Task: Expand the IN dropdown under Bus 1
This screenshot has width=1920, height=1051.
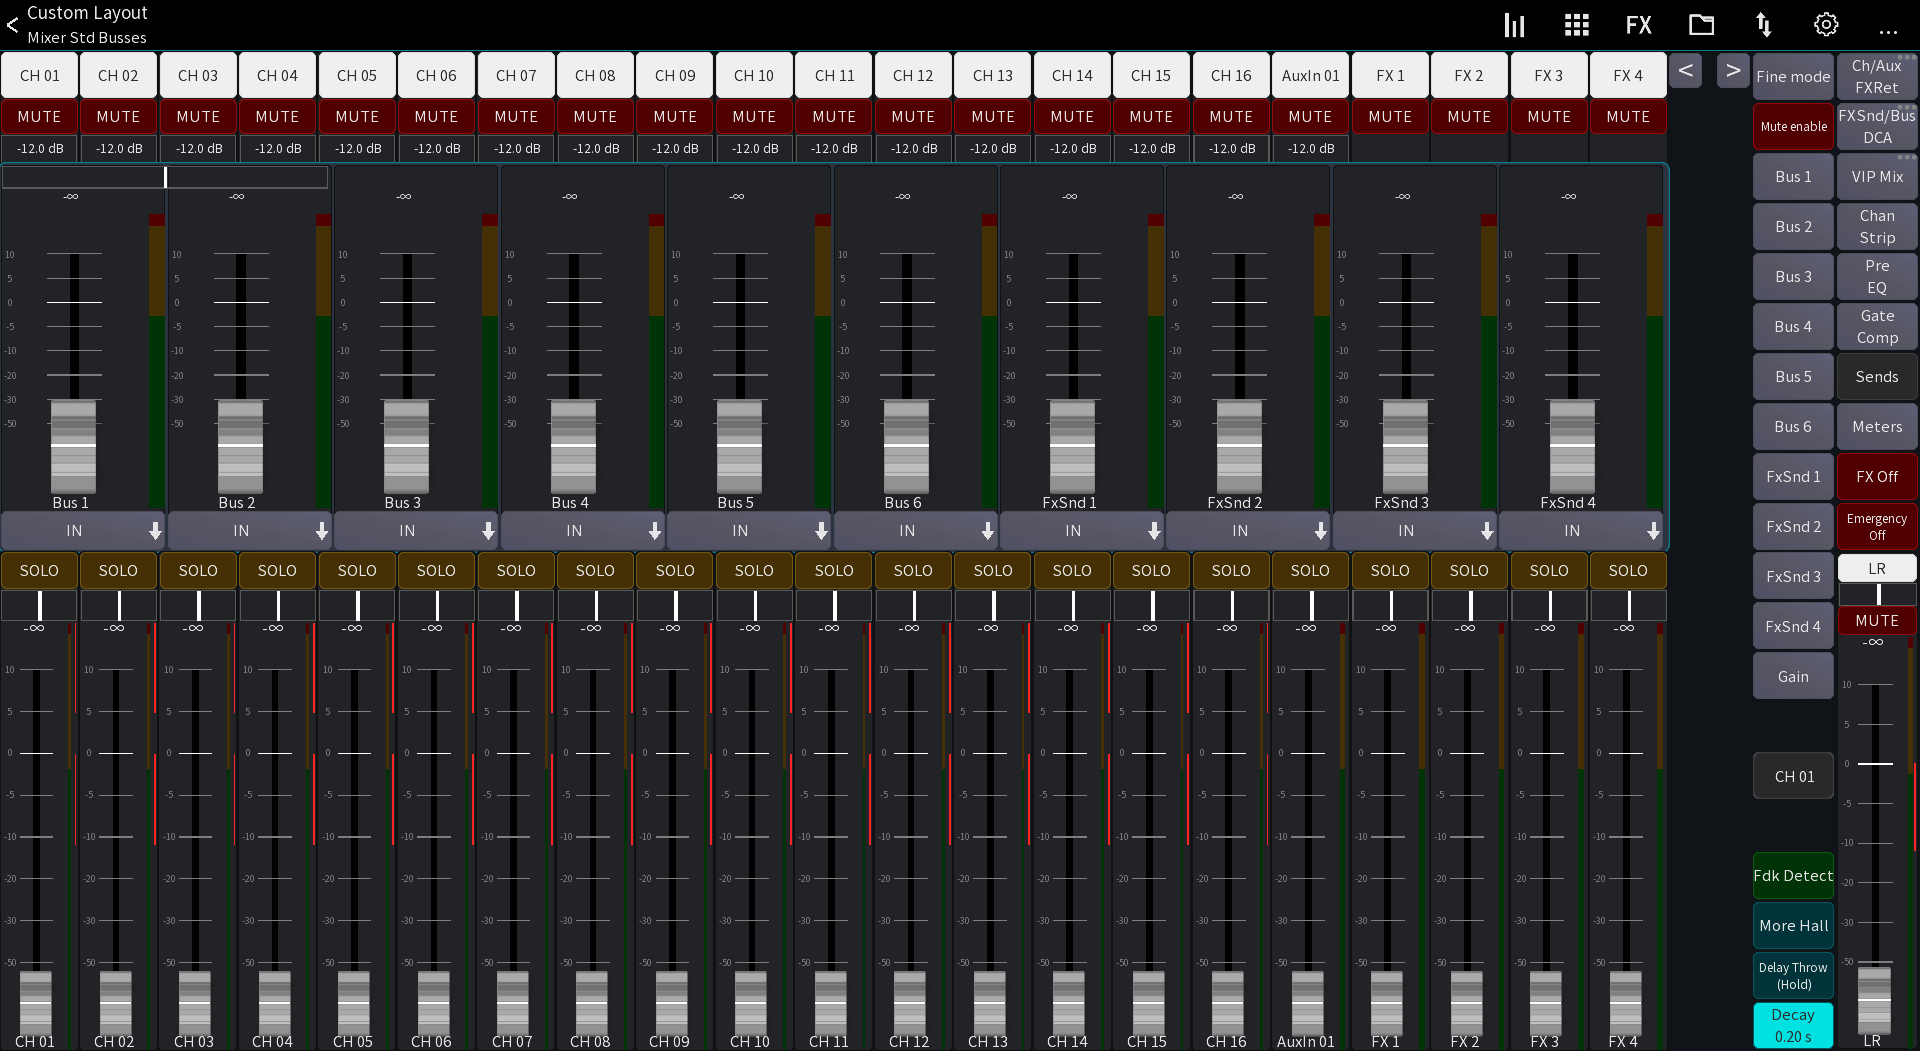Action: [82, 531]
